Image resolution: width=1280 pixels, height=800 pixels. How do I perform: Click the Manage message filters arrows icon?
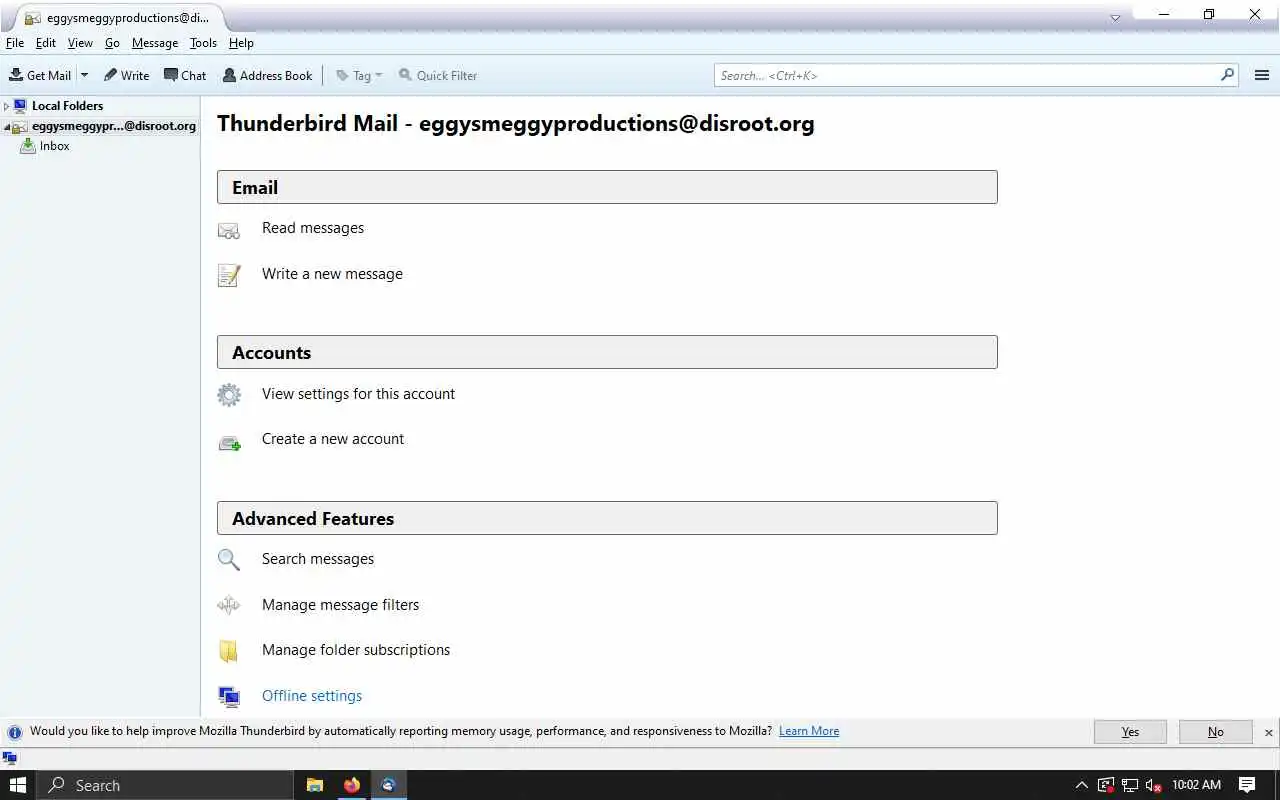pos(229,605)
